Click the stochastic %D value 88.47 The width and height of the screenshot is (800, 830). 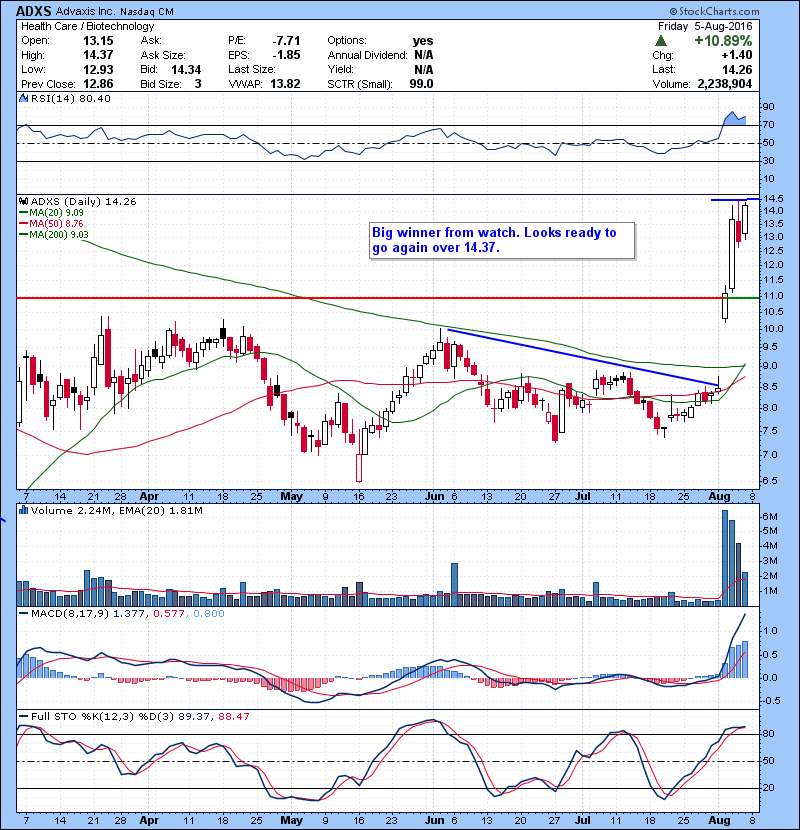point(233,716)
